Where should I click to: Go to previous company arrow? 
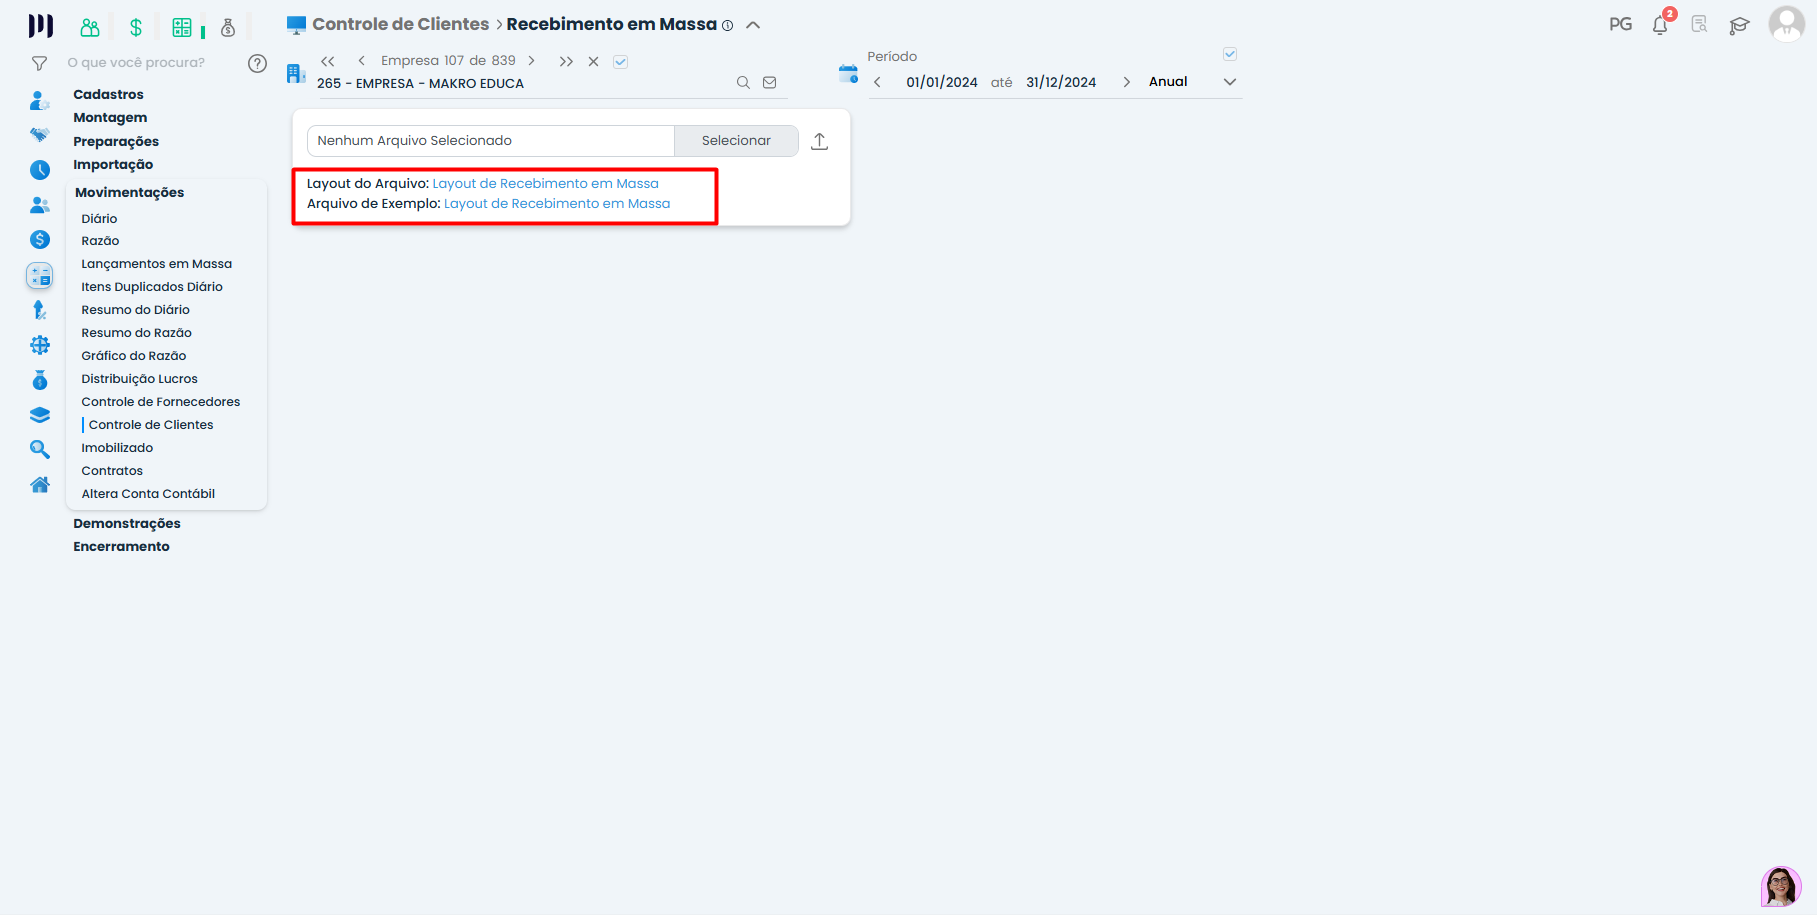coord(361,61)
